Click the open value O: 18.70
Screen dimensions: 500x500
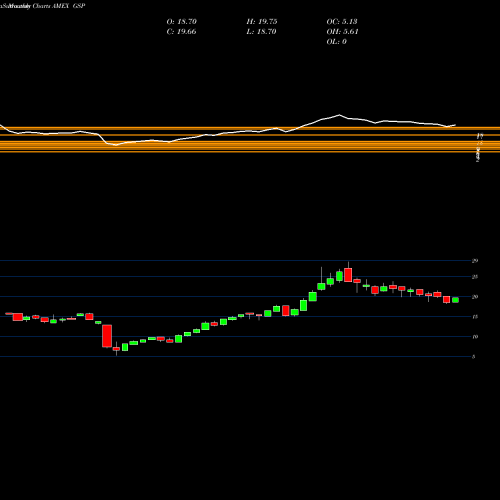click(182, 22)
